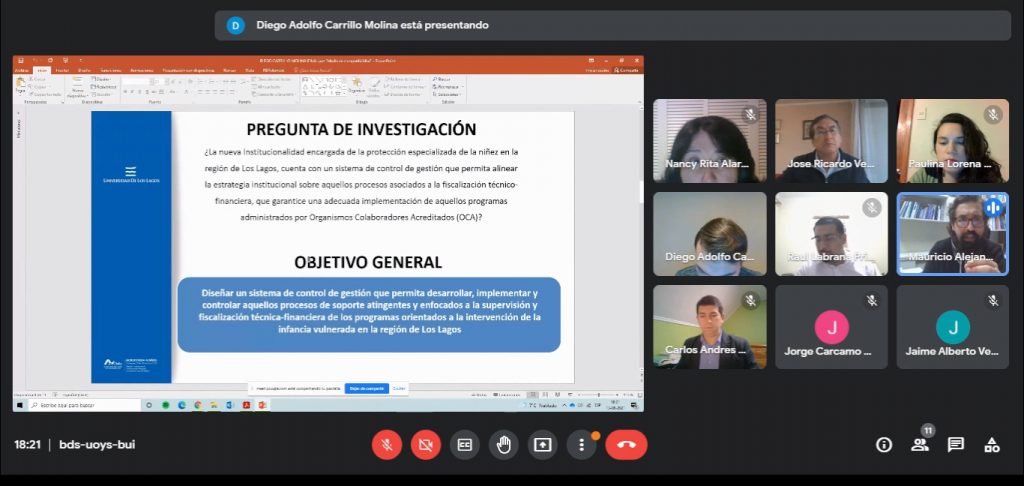Open meeting details info icon
Screen dimensions: 1024x486
coord(883,445)
